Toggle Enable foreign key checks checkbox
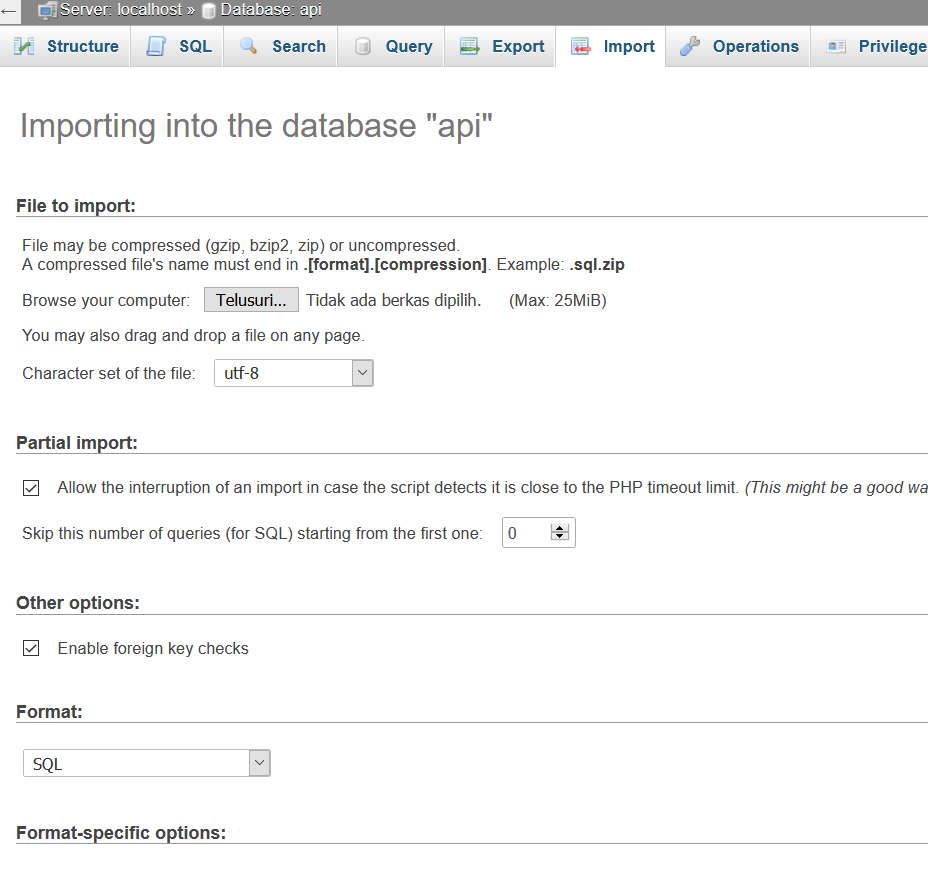 (31, 648)
